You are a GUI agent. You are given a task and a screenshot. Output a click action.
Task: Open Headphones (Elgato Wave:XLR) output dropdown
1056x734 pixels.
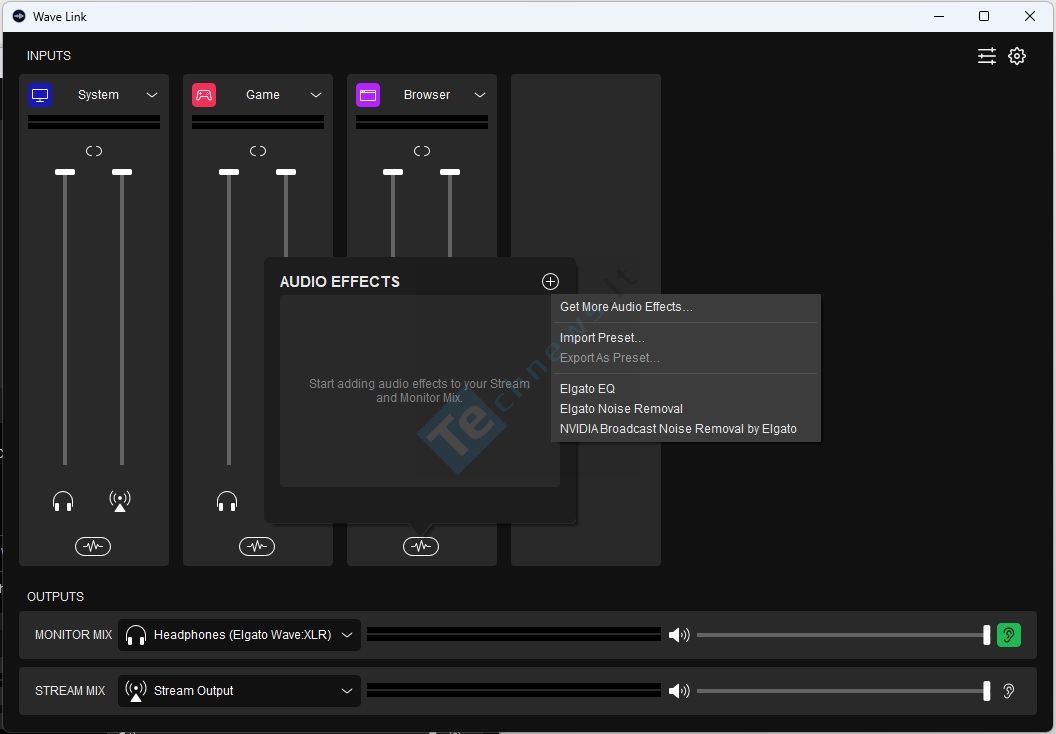coord(239,635)
